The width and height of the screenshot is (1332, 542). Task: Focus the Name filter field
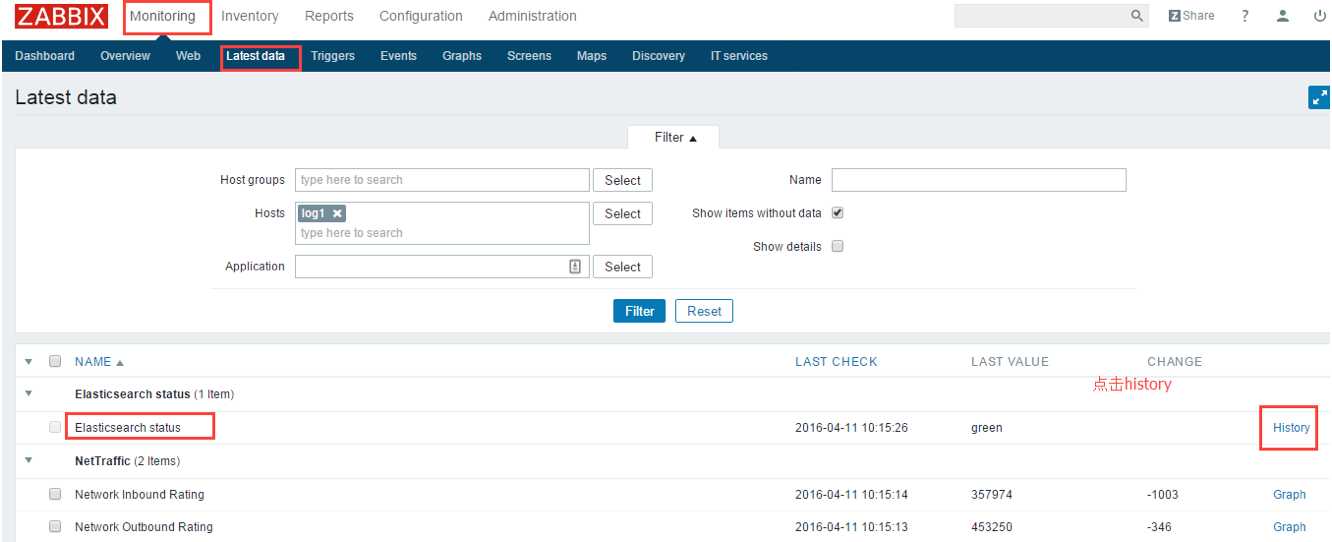point(979,180)
